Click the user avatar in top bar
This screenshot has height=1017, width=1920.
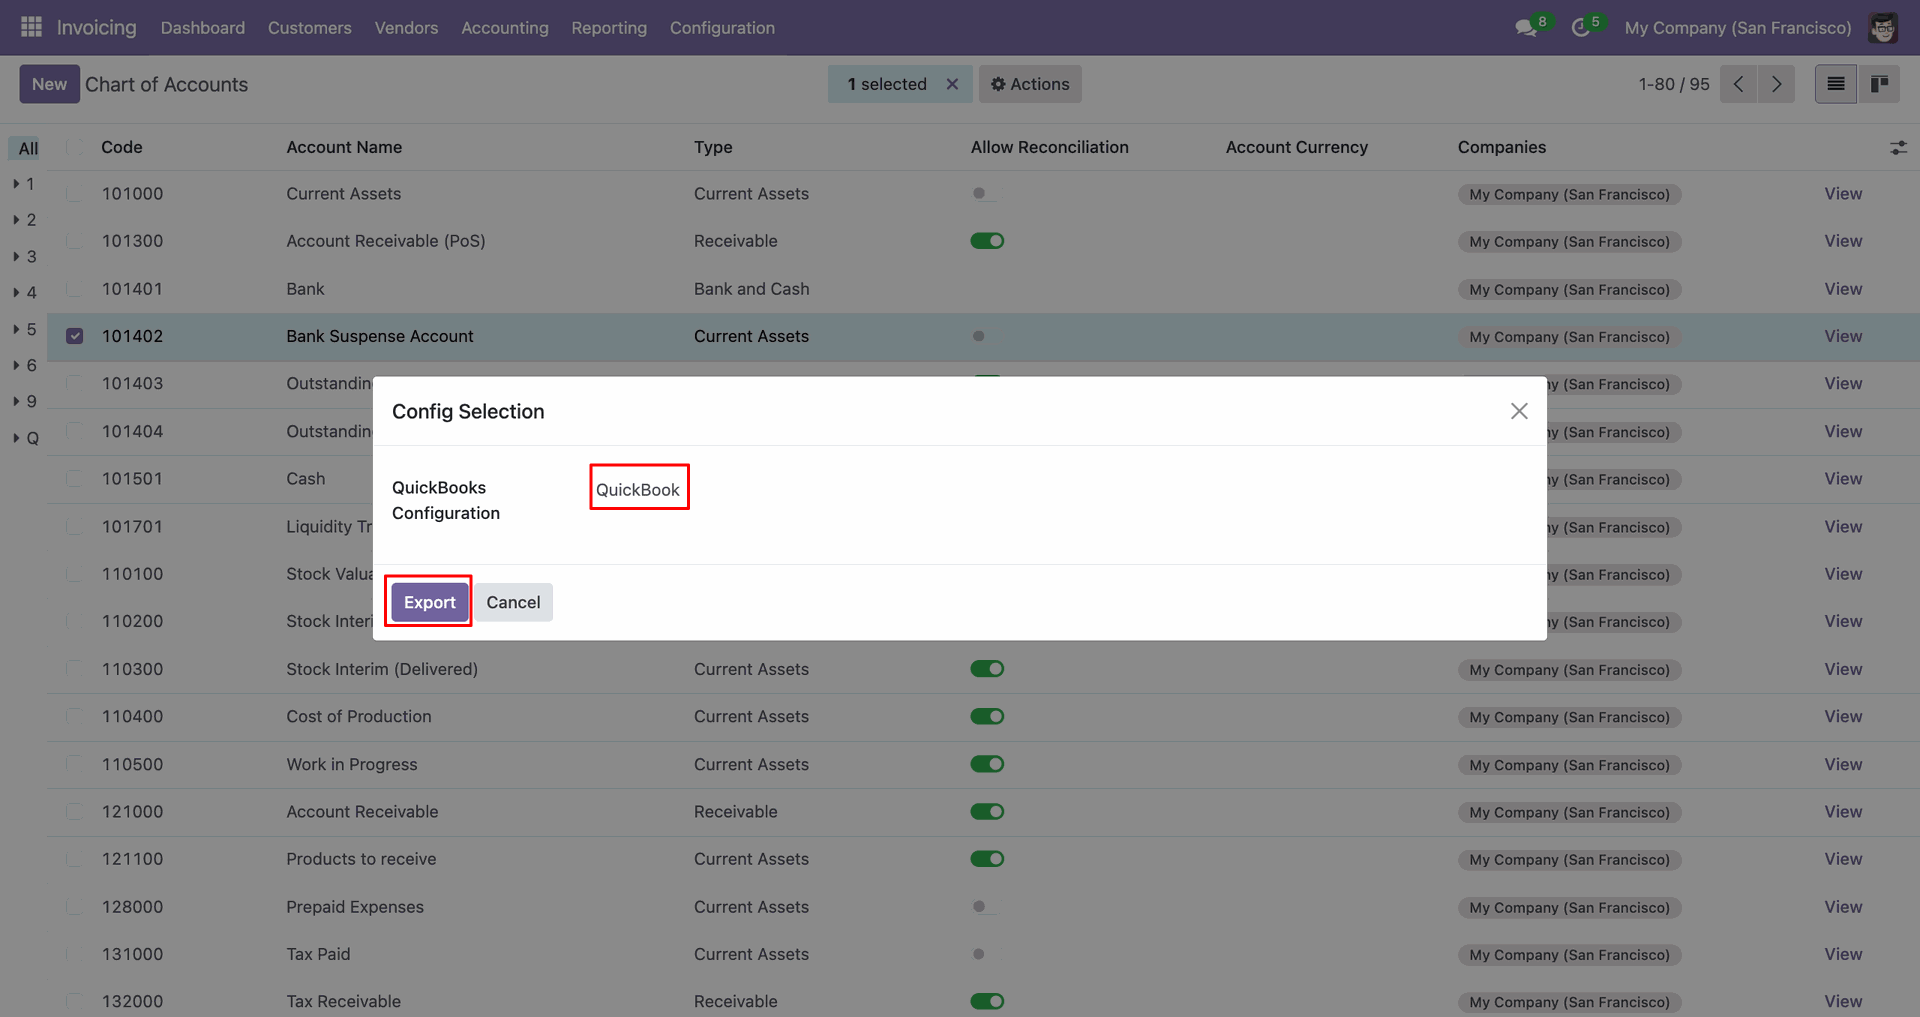click(1883, 28)
